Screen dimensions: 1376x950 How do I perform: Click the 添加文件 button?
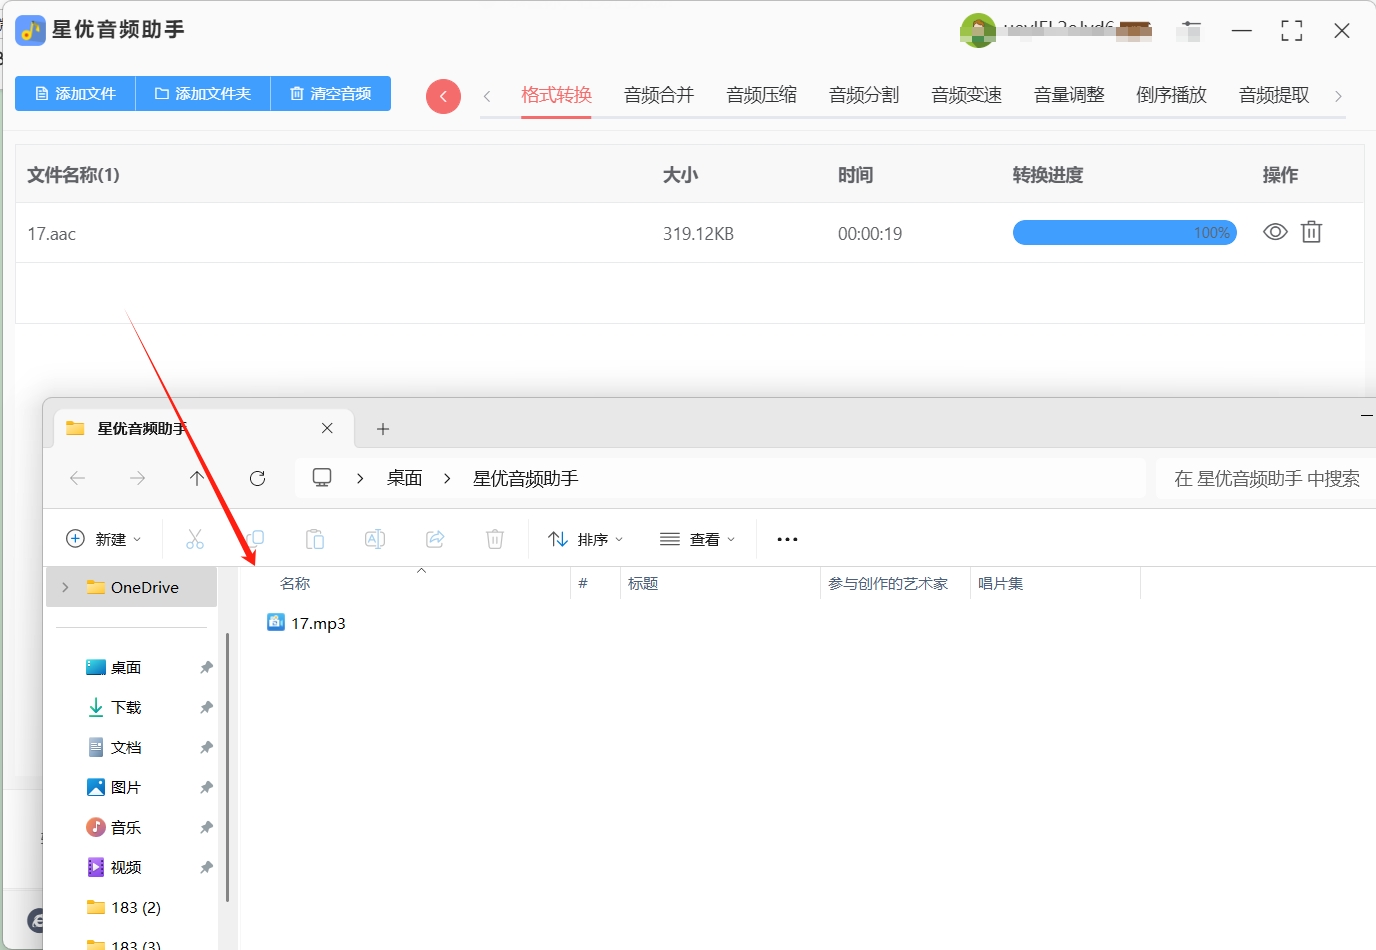pyautogui.click(x=75, y=94)
